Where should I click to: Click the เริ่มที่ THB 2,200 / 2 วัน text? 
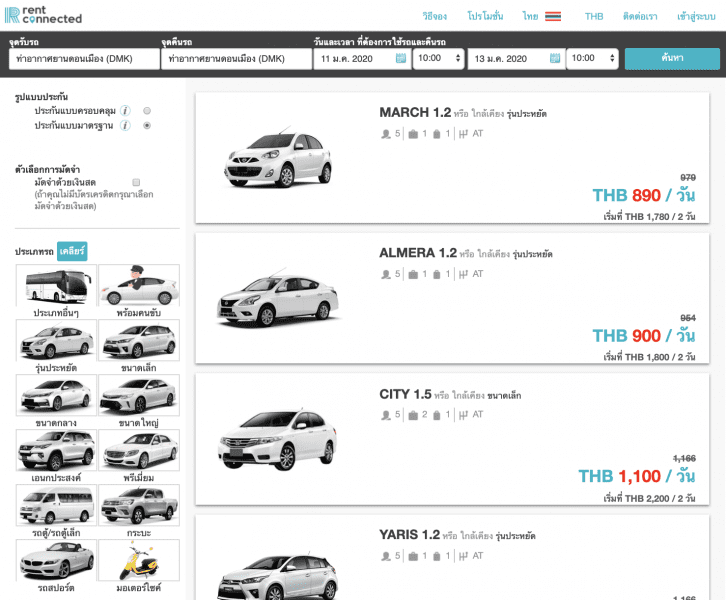[649, 499]
